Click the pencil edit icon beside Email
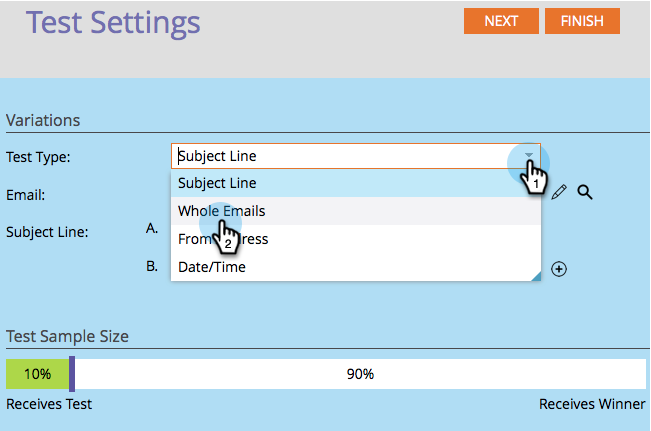 point(559,191)
